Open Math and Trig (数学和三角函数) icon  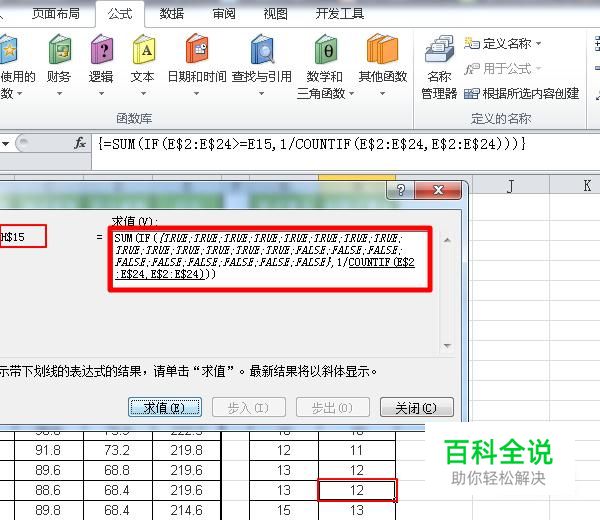click(x=325, y=49)
